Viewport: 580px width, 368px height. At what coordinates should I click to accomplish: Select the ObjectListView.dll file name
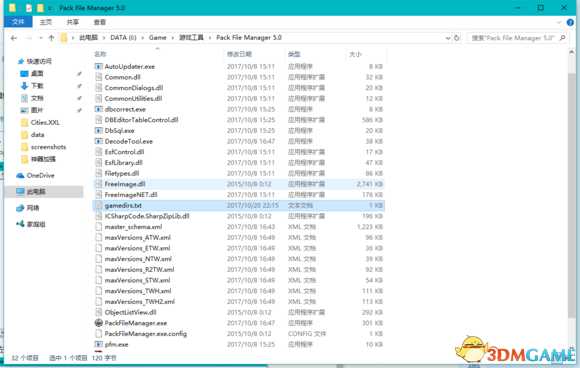click(130, 313)
